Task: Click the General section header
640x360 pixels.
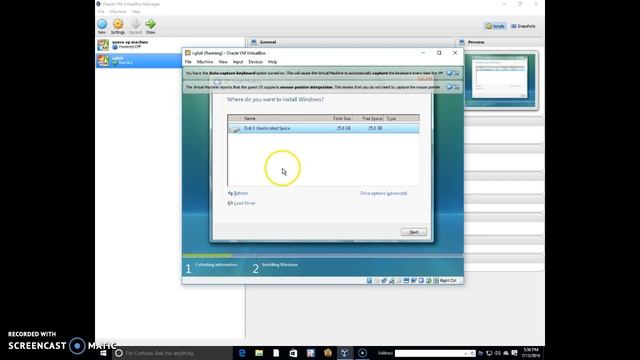Action: click(x=268, y=42)
